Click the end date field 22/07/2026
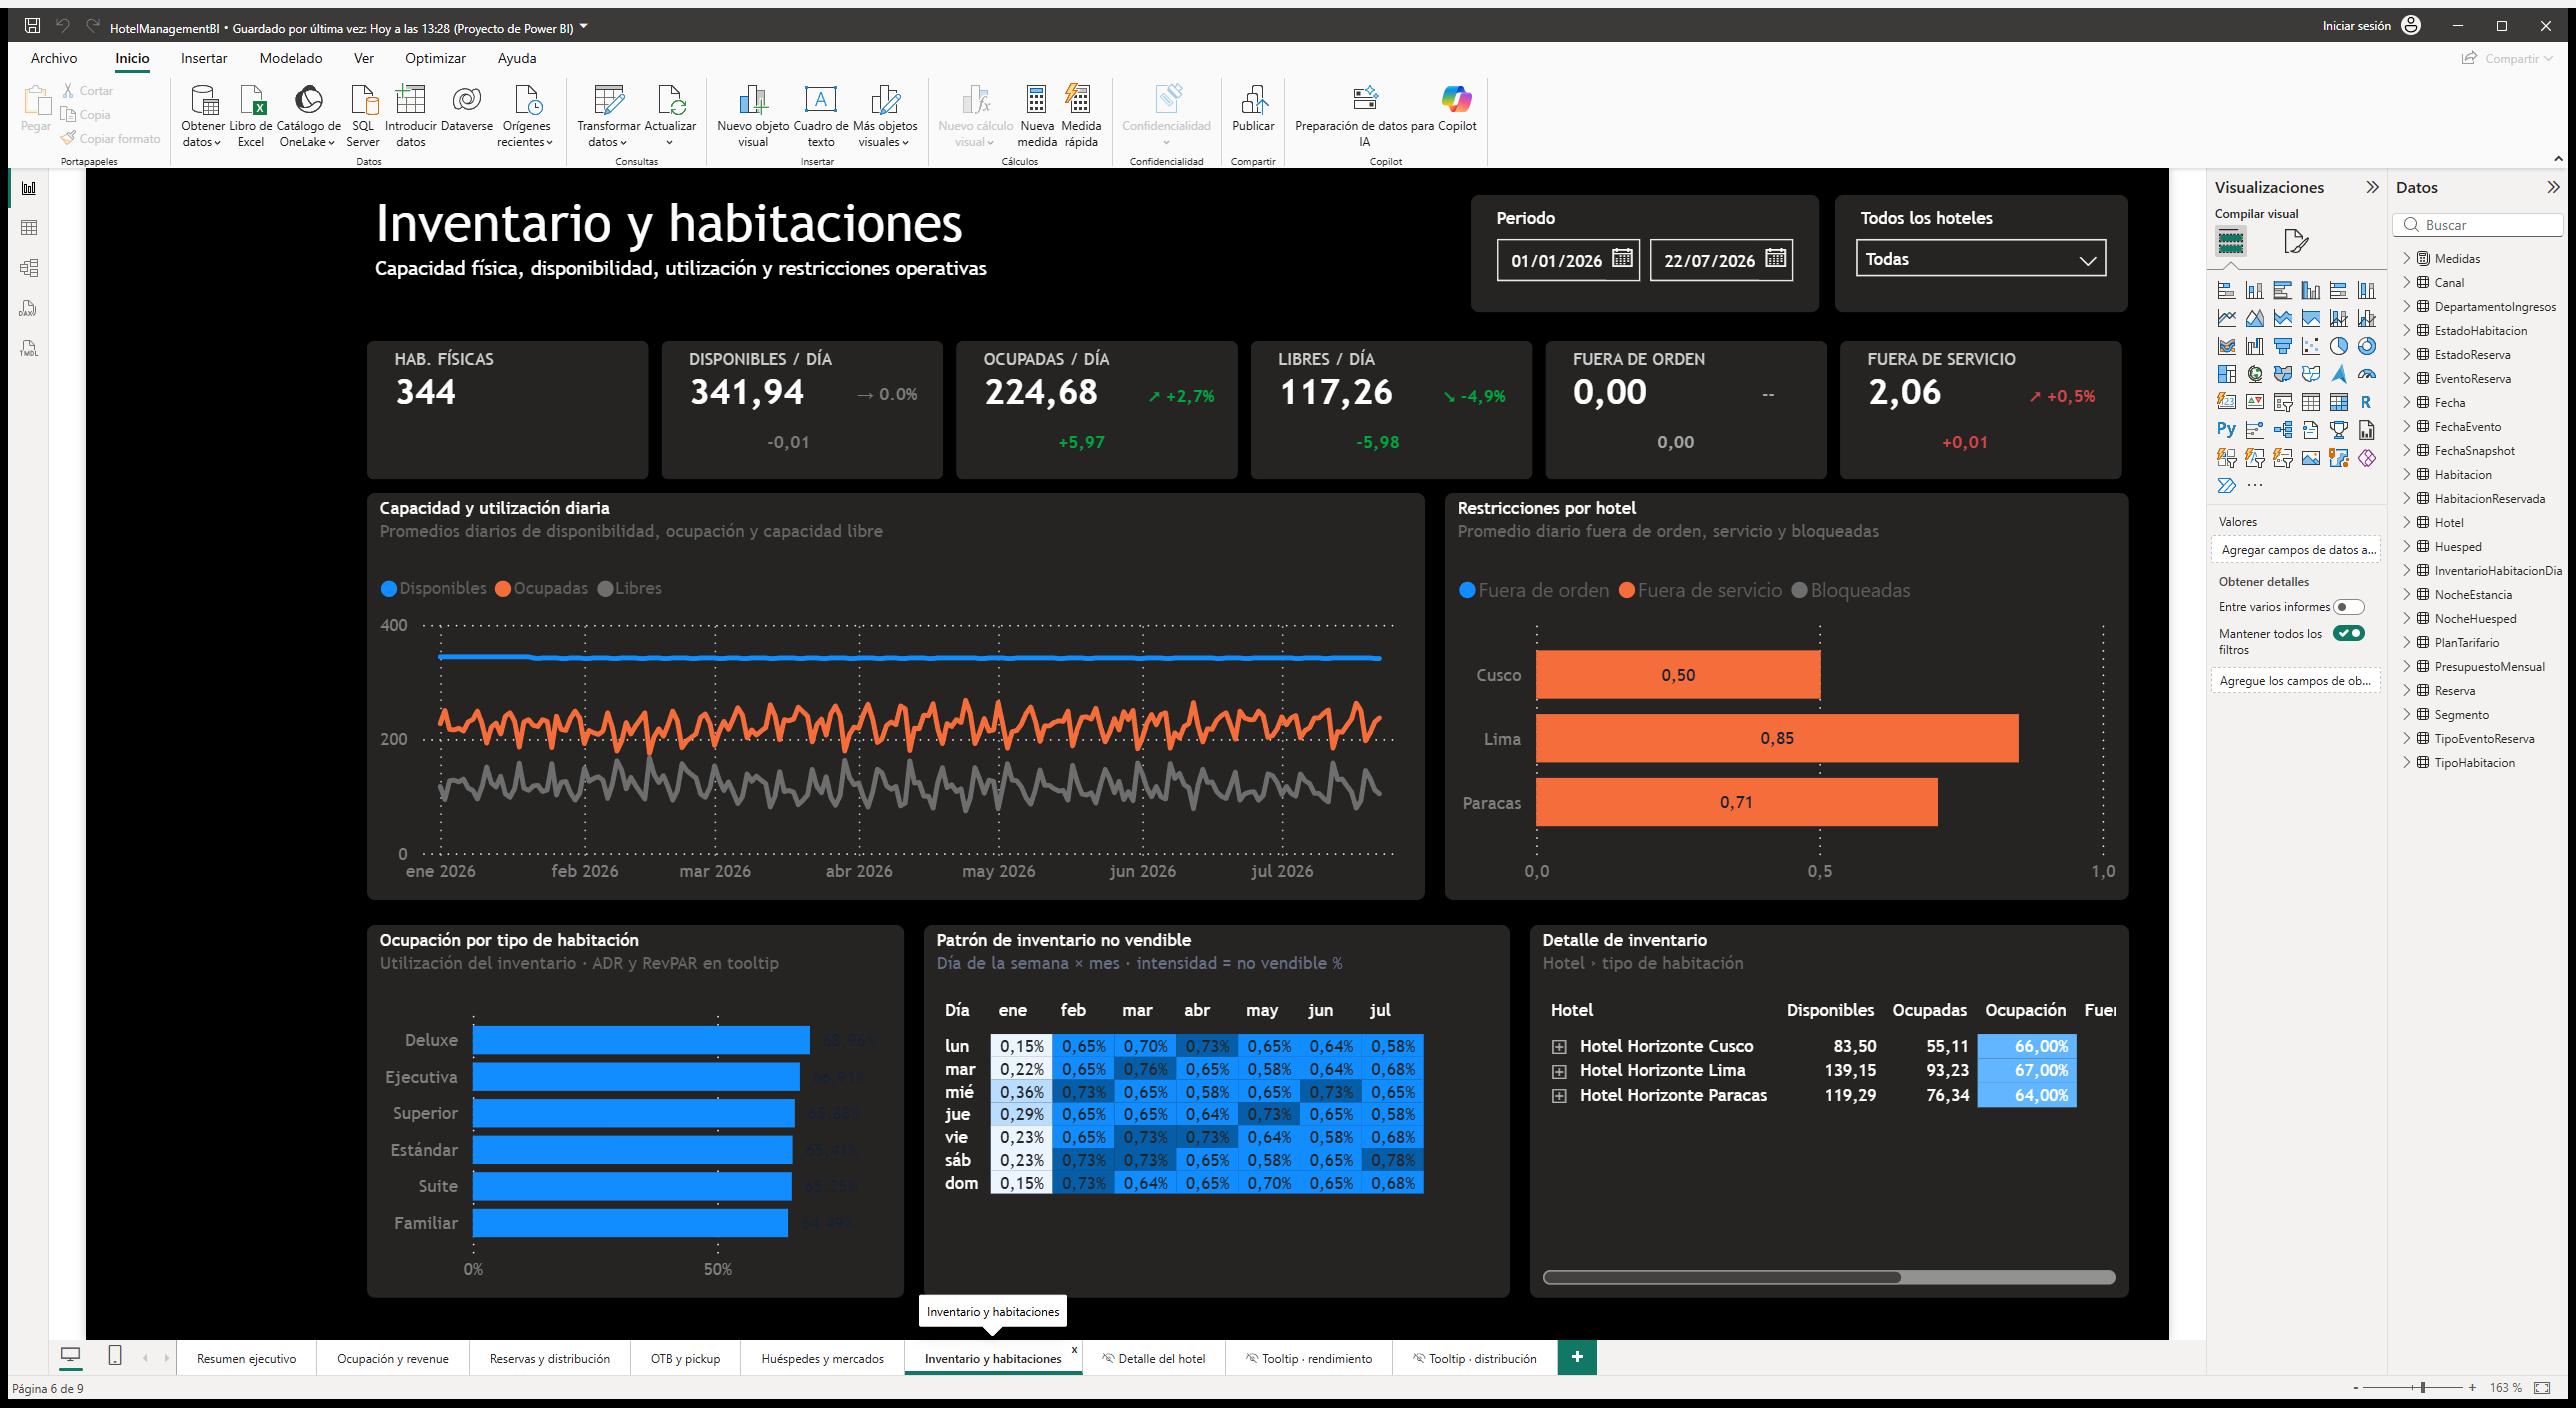 point(1709,260)
